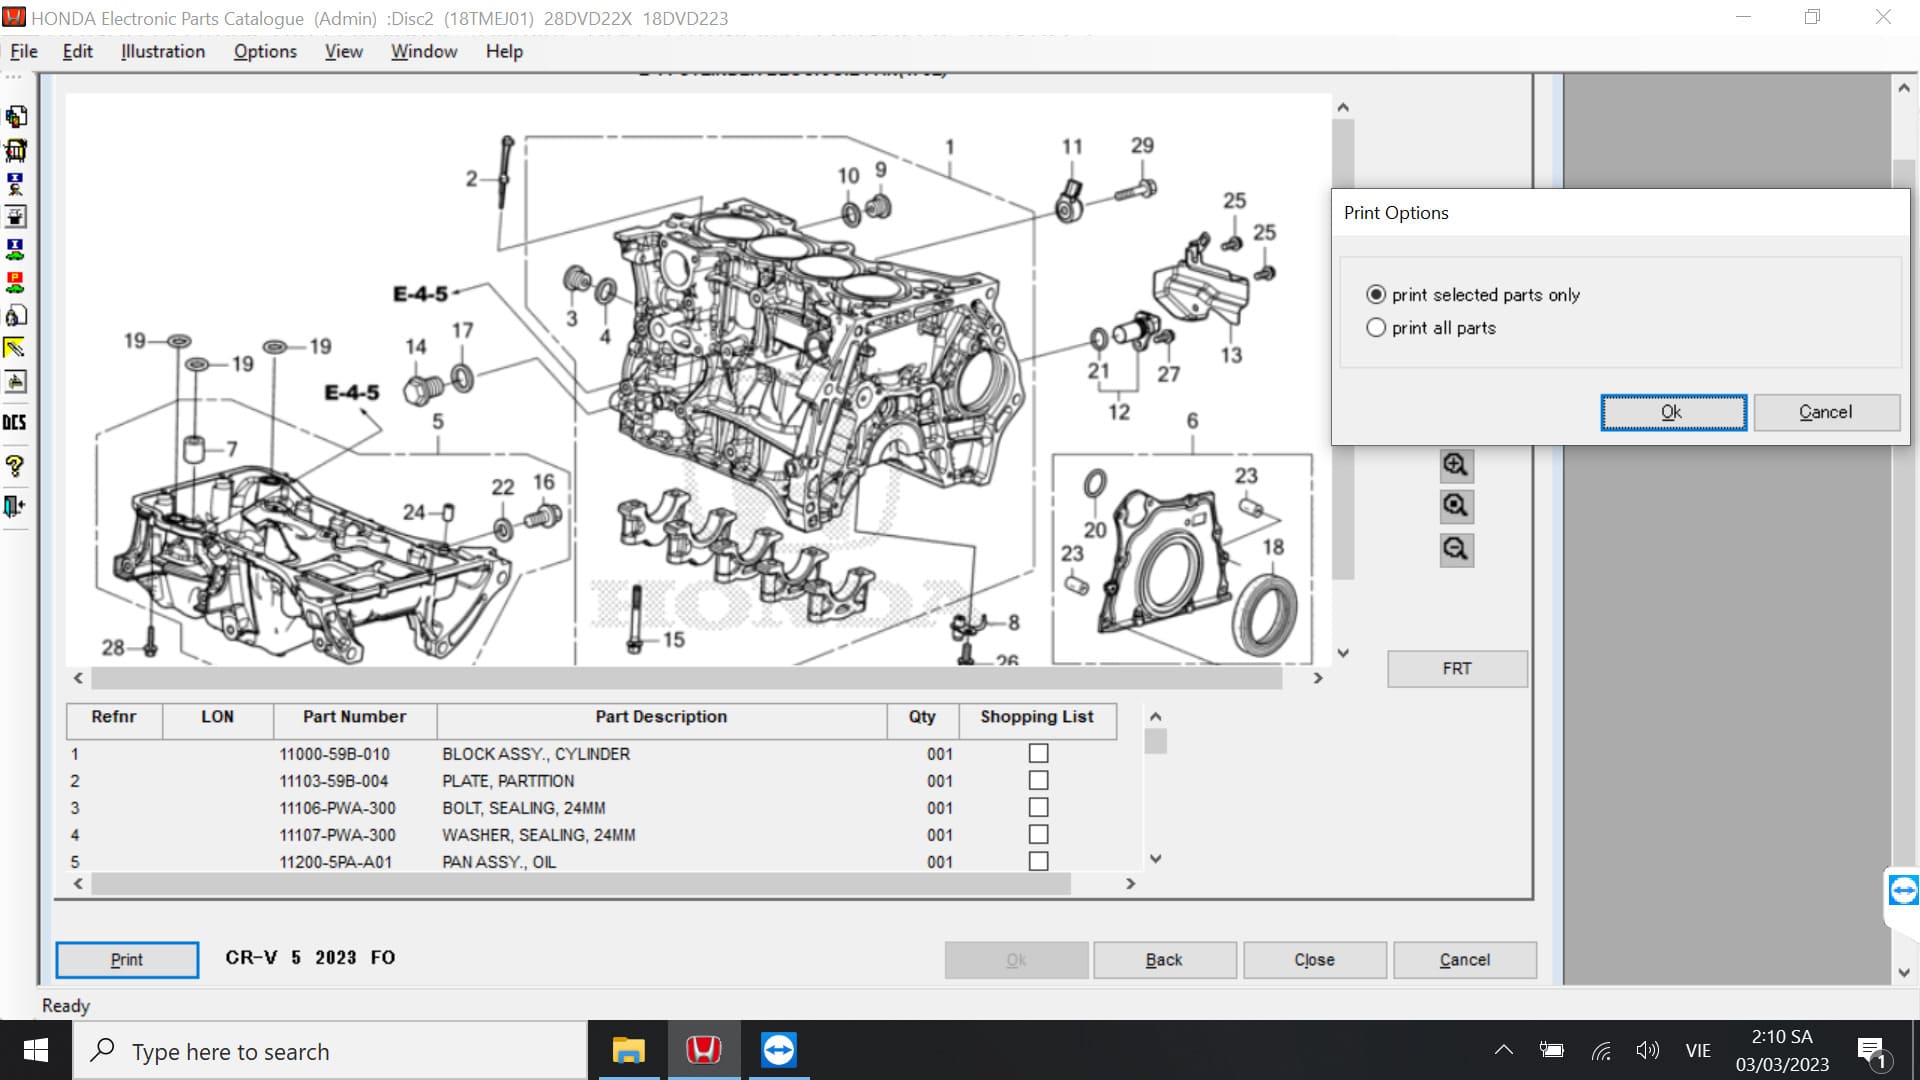Open the notification center icon

pyautogui.click(x=1871, y=1051)
